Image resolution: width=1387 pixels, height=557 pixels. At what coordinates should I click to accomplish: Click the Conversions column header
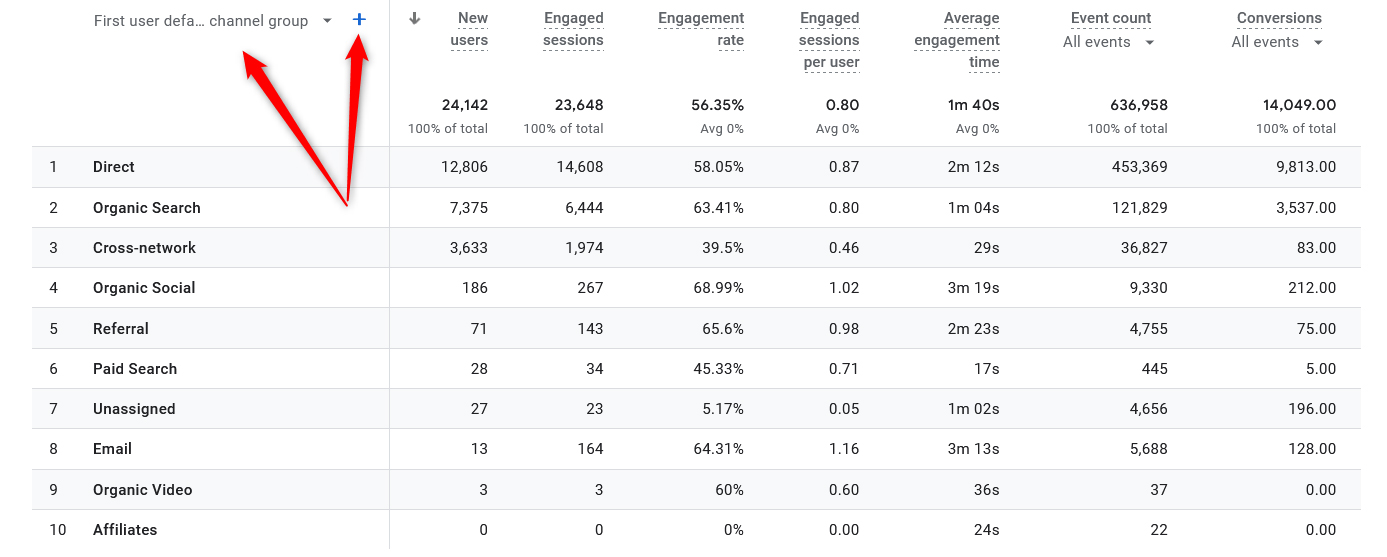click(x=1279, y=18)
